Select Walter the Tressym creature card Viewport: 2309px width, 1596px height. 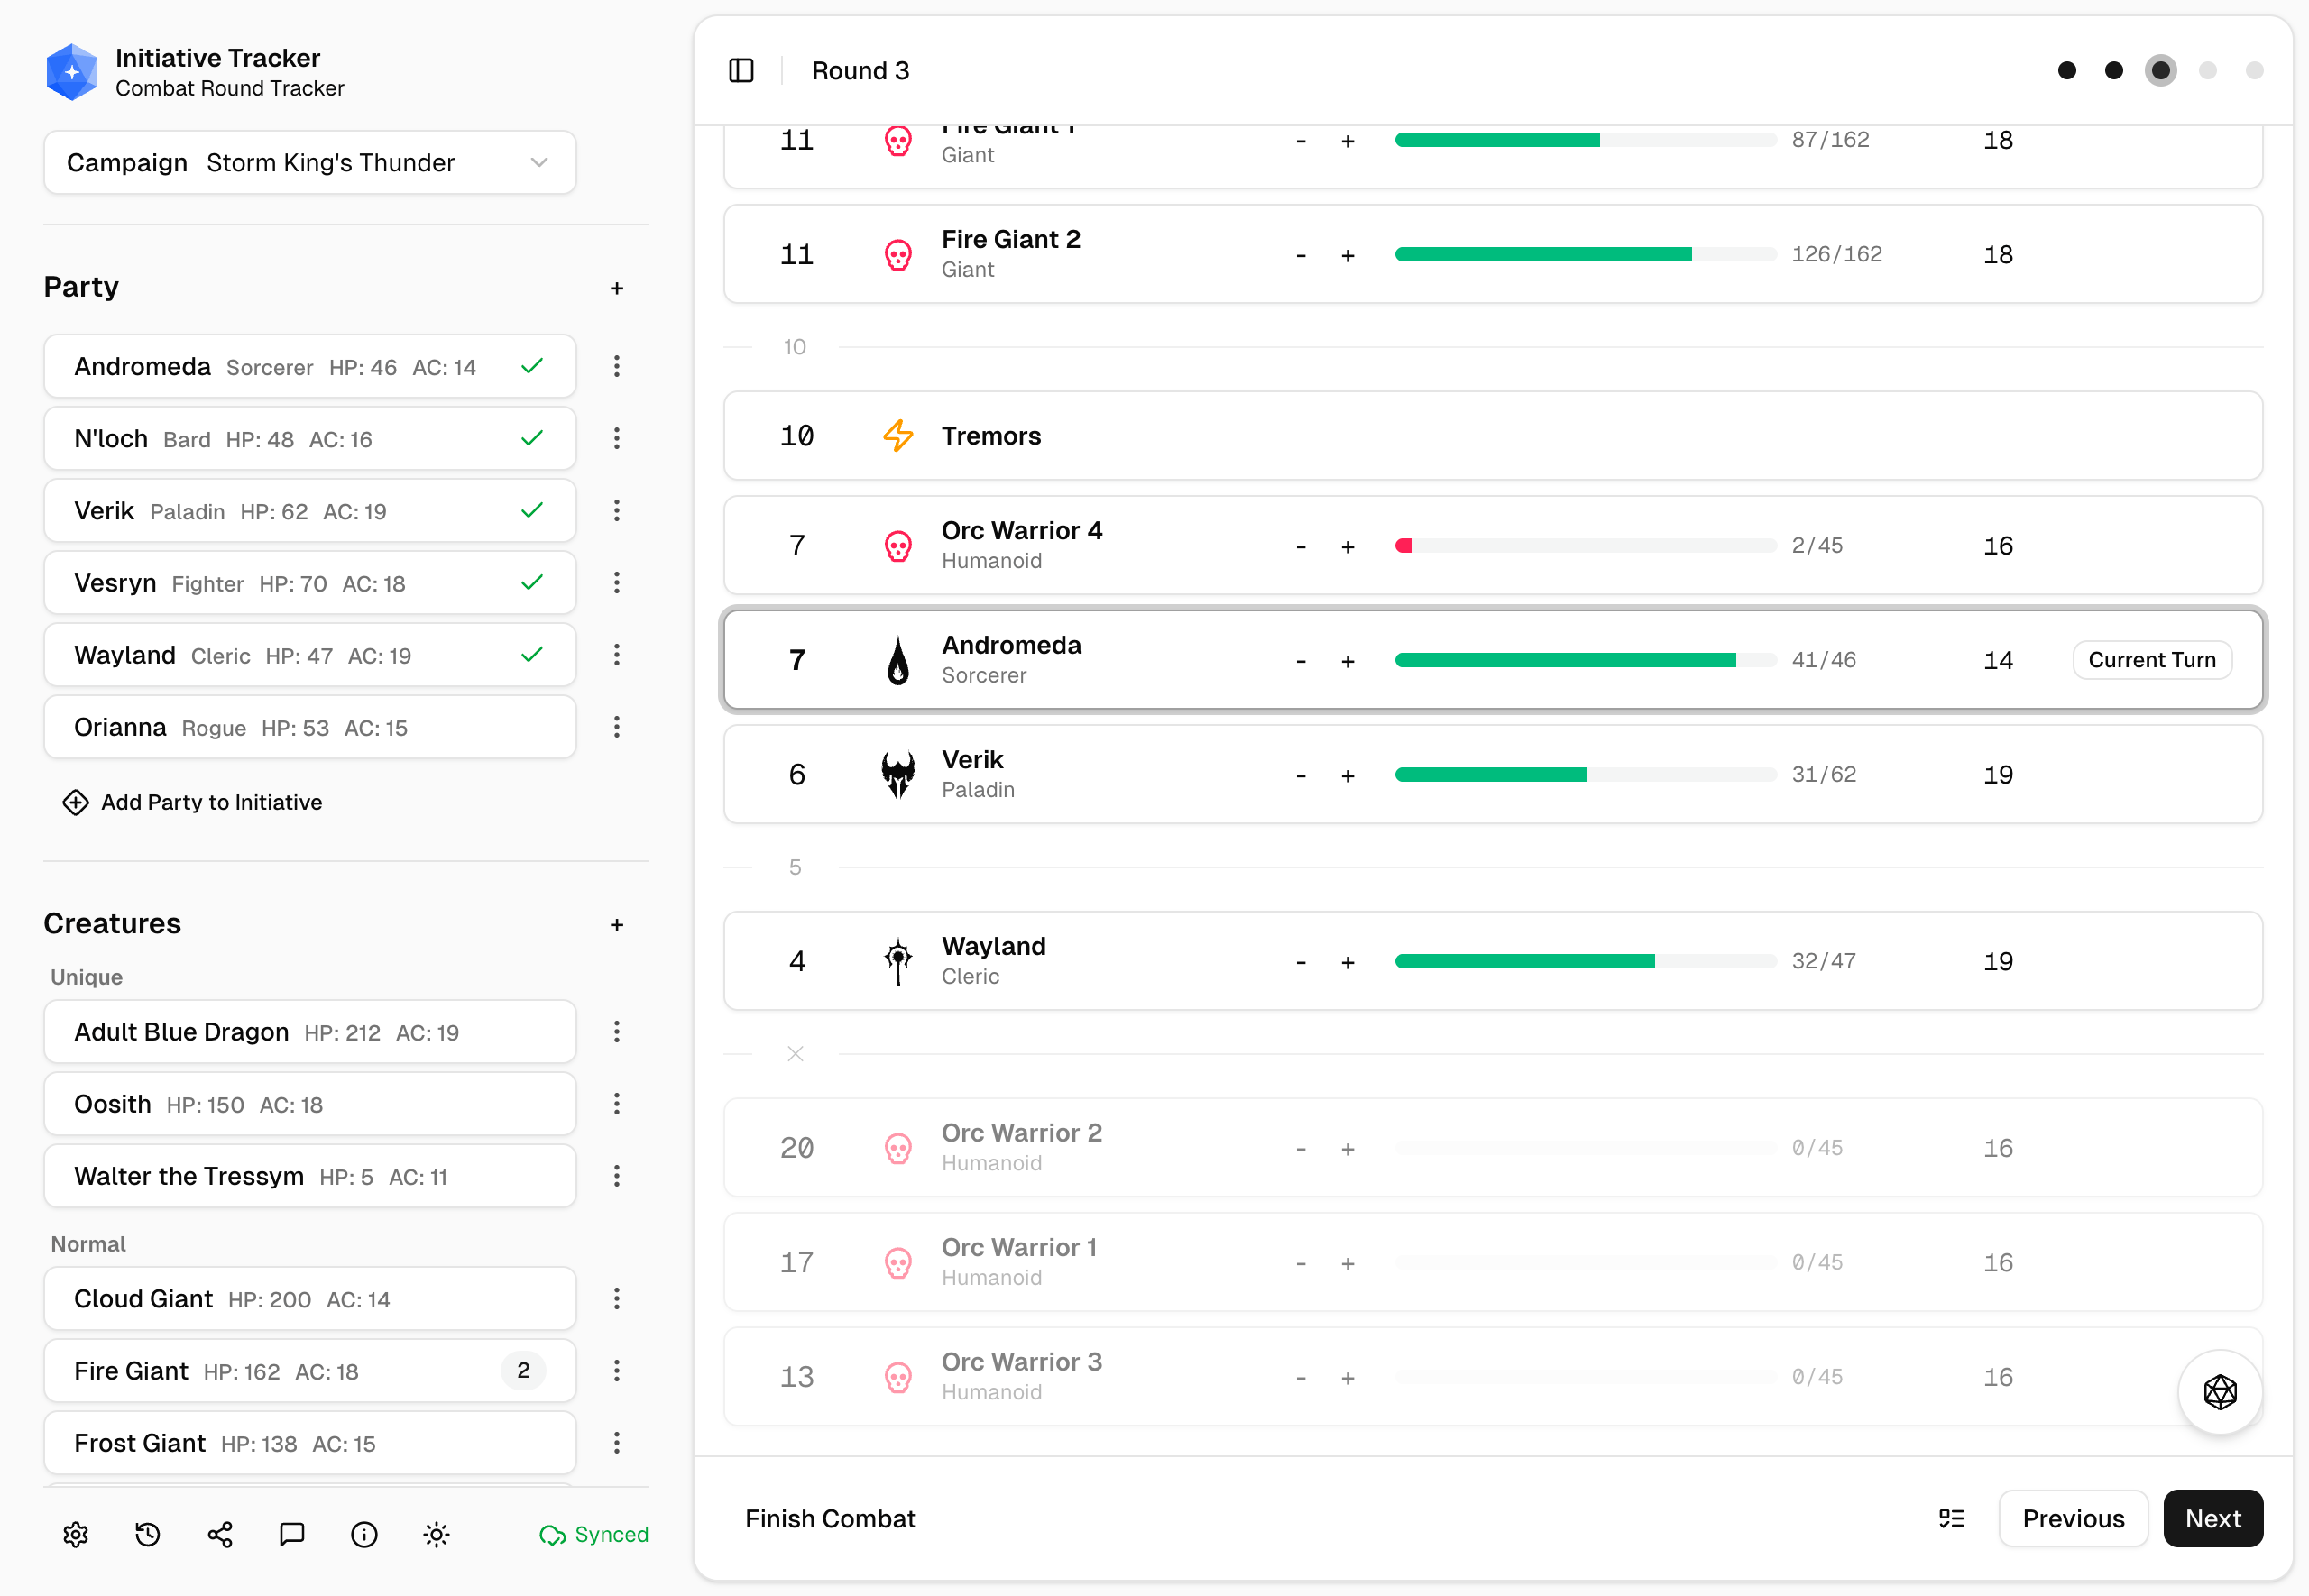(310, 1176)
